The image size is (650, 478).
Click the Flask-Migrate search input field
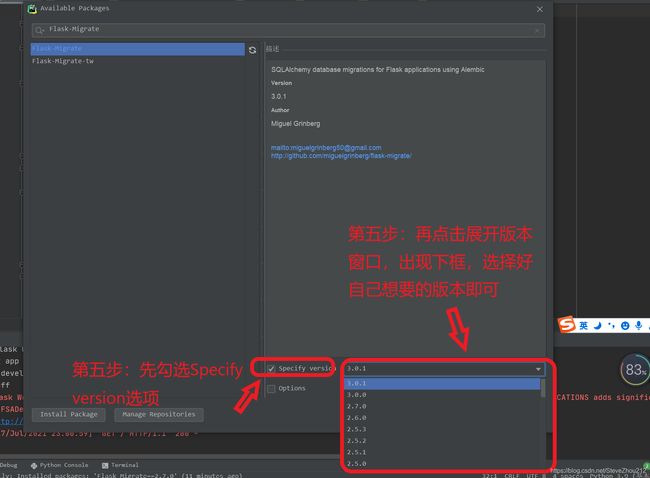288,30
